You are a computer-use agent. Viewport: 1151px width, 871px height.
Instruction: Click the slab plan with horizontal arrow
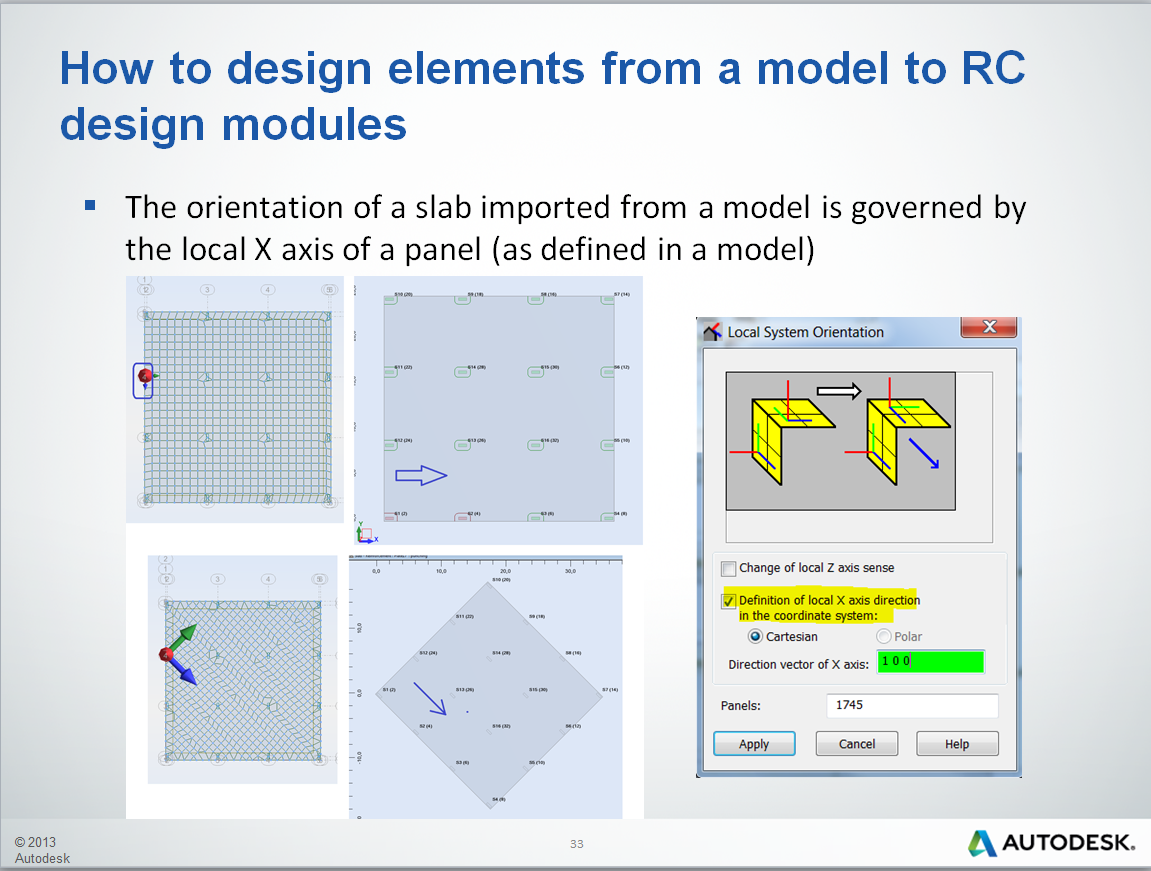(498, 410)
